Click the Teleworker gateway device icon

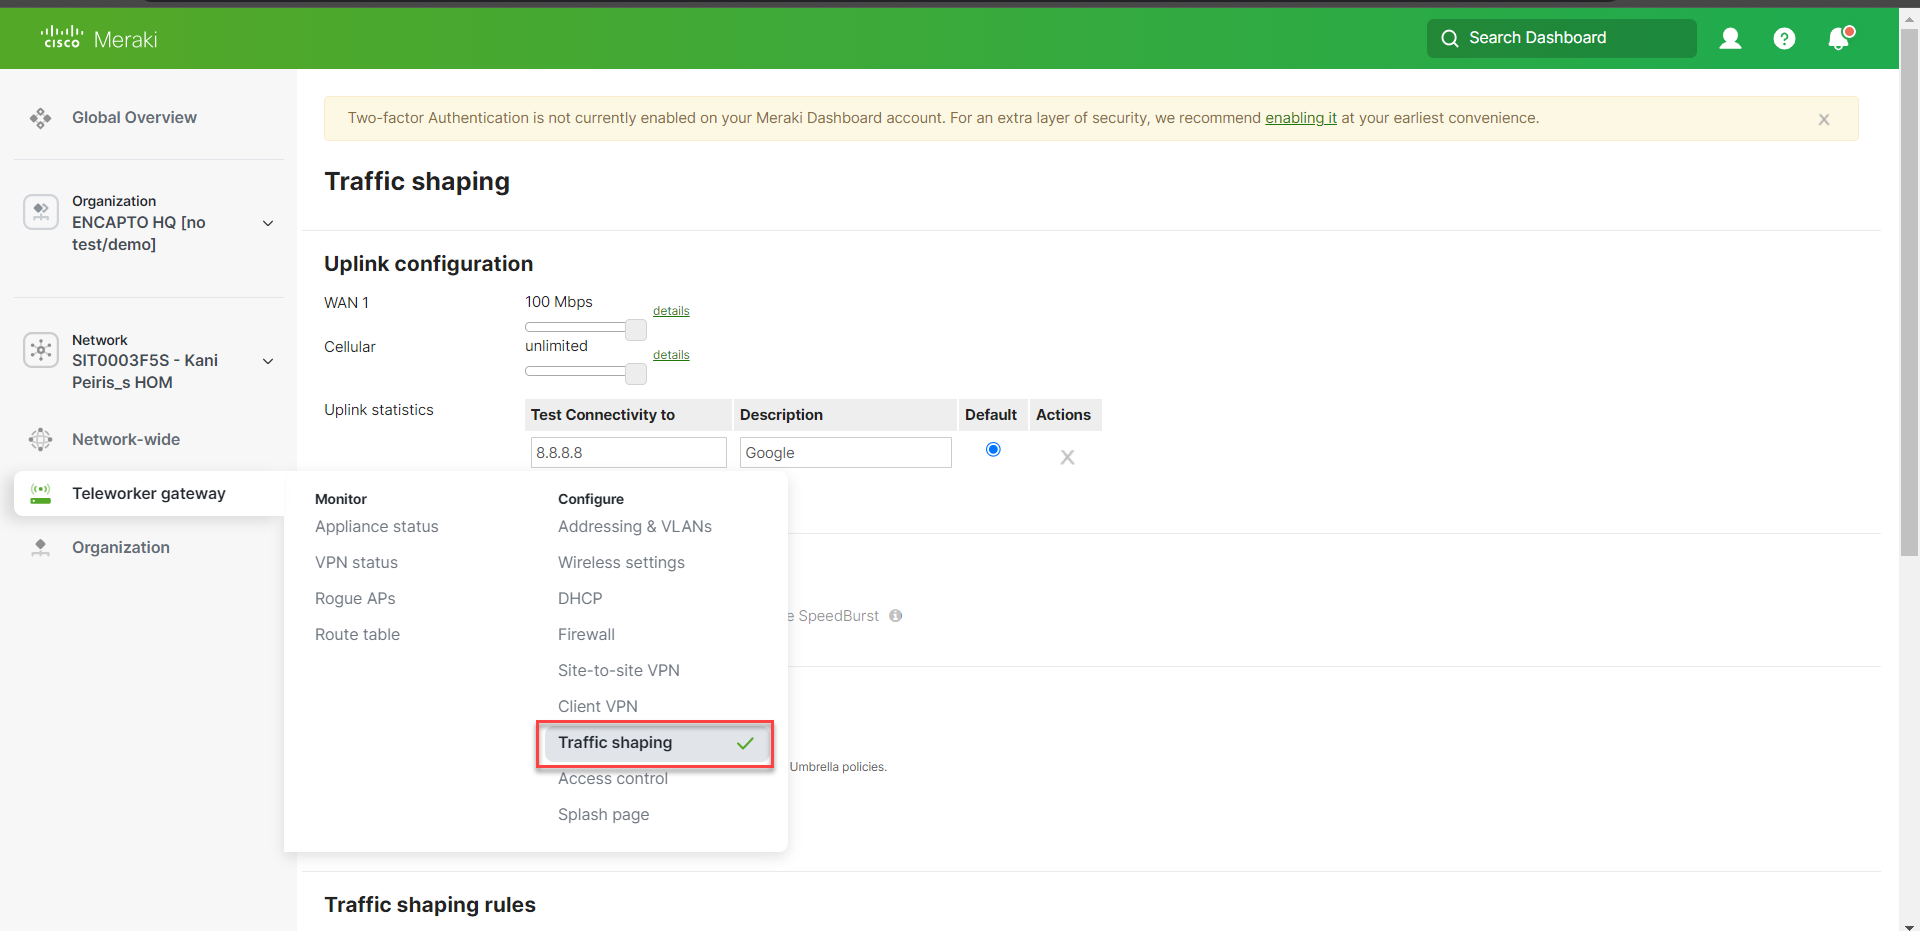click(41, 493)
